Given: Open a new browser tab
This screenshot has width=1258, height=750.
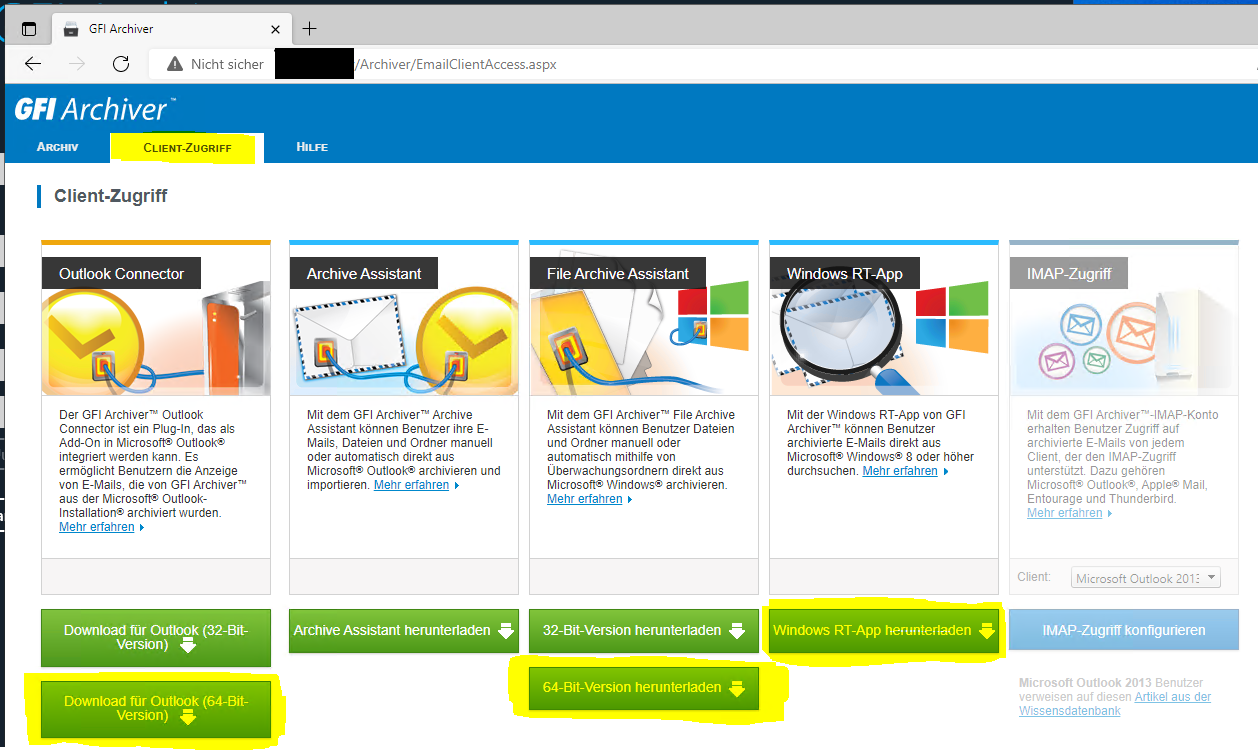Looking at the screenshot, I should pyautogui.click(x=310, y=28).
